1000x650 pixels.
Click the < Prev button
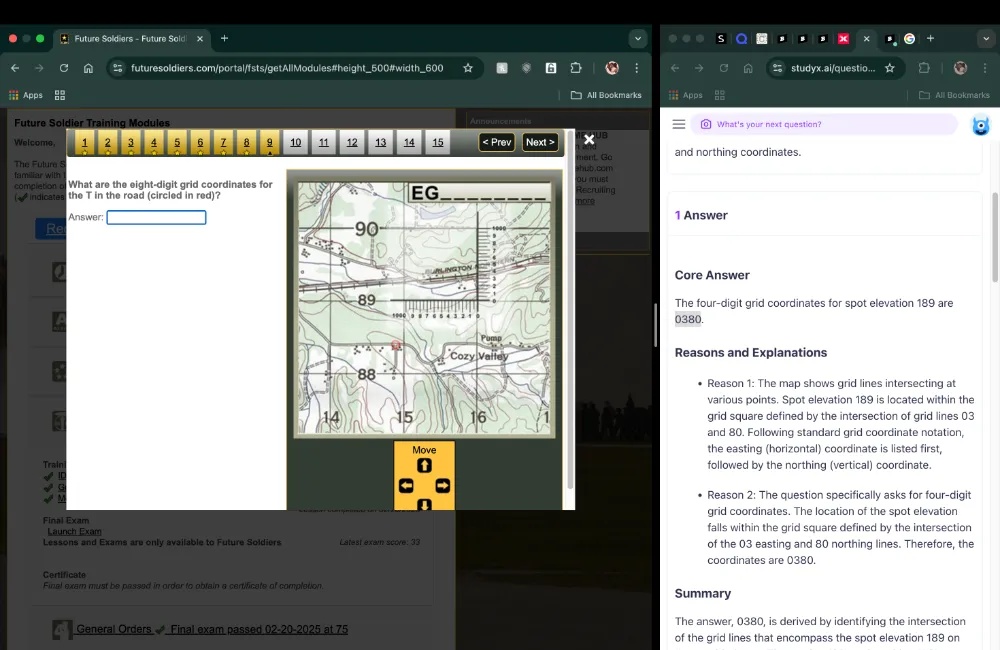click(497, 142)
